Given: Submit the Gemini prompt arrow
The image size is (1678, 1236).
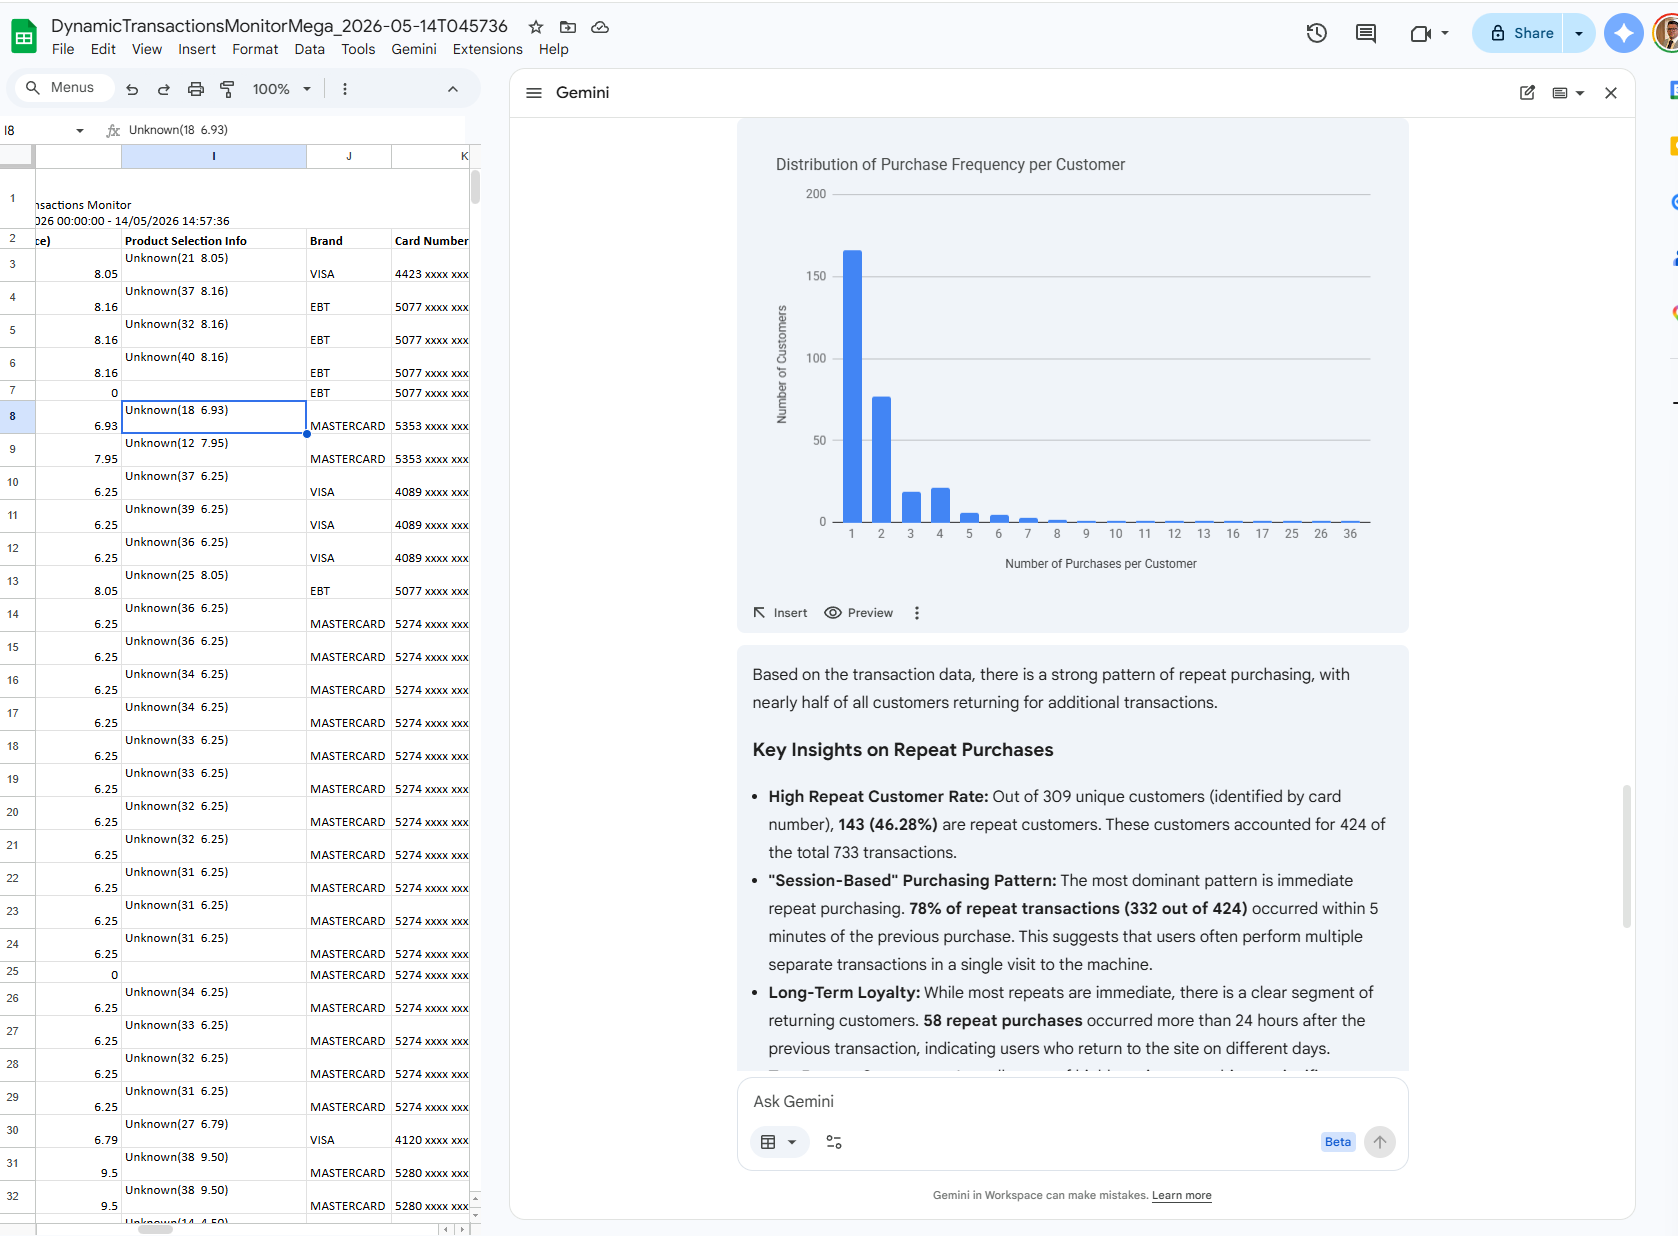Looking at the screenshot, I should (x=1380, y=1142).
